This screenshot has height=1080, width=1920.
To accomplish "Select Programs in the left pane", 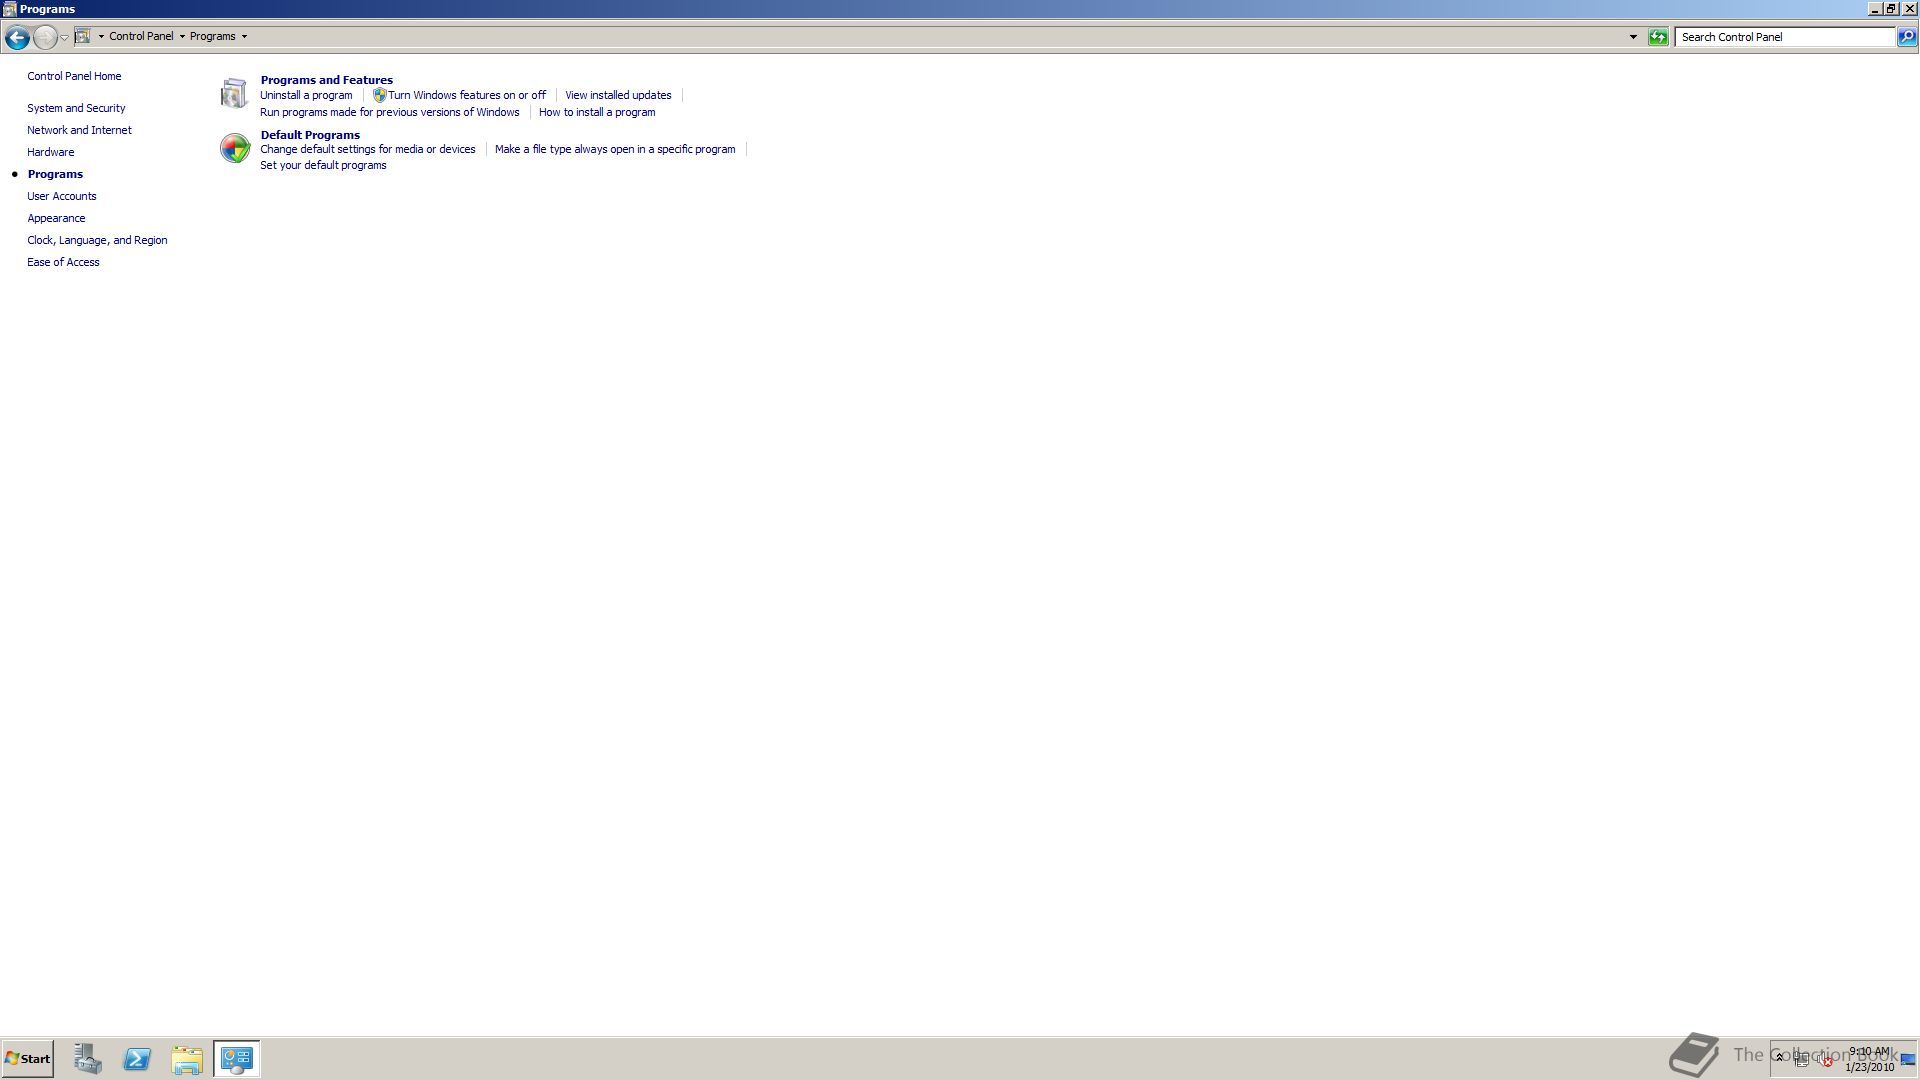I will pos(55,174).
